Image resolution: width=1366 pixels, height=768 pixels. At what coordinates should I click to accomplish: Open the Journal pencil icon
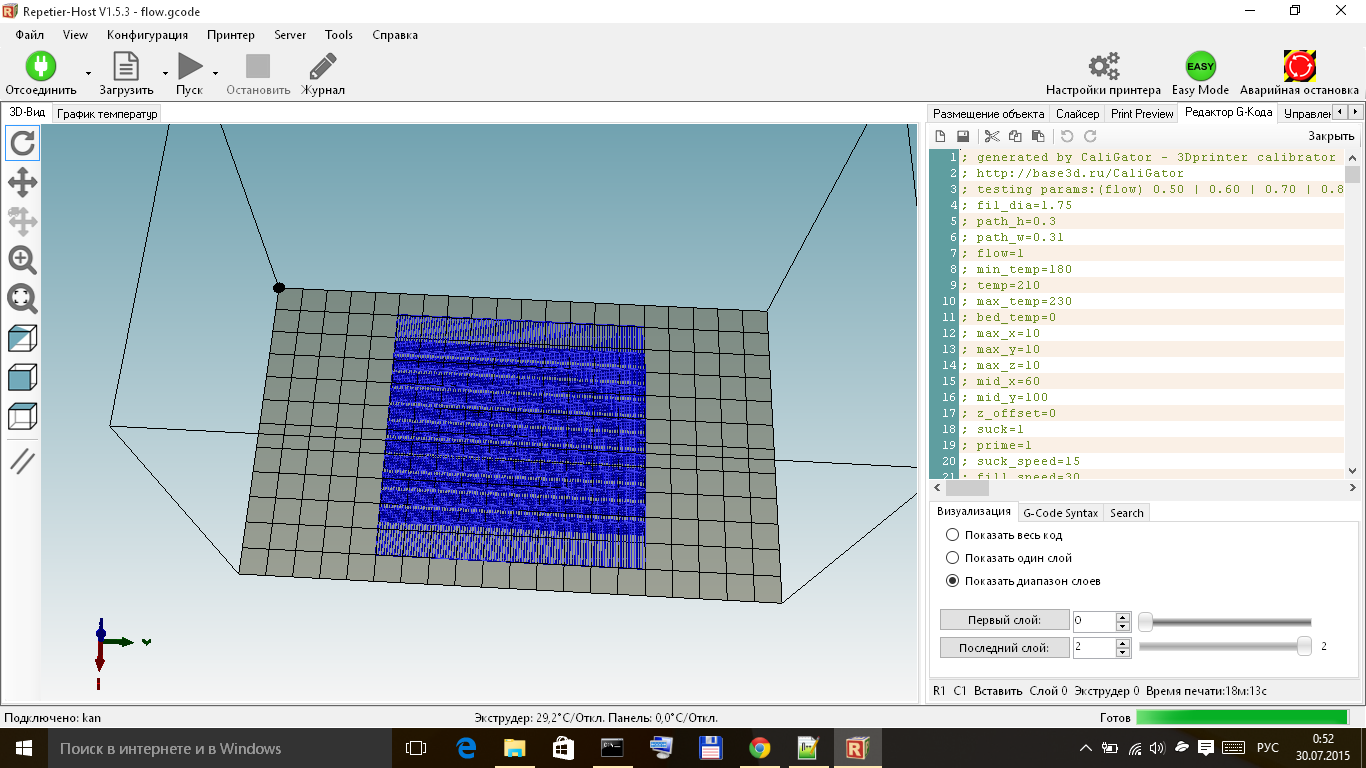pos(323,67)
